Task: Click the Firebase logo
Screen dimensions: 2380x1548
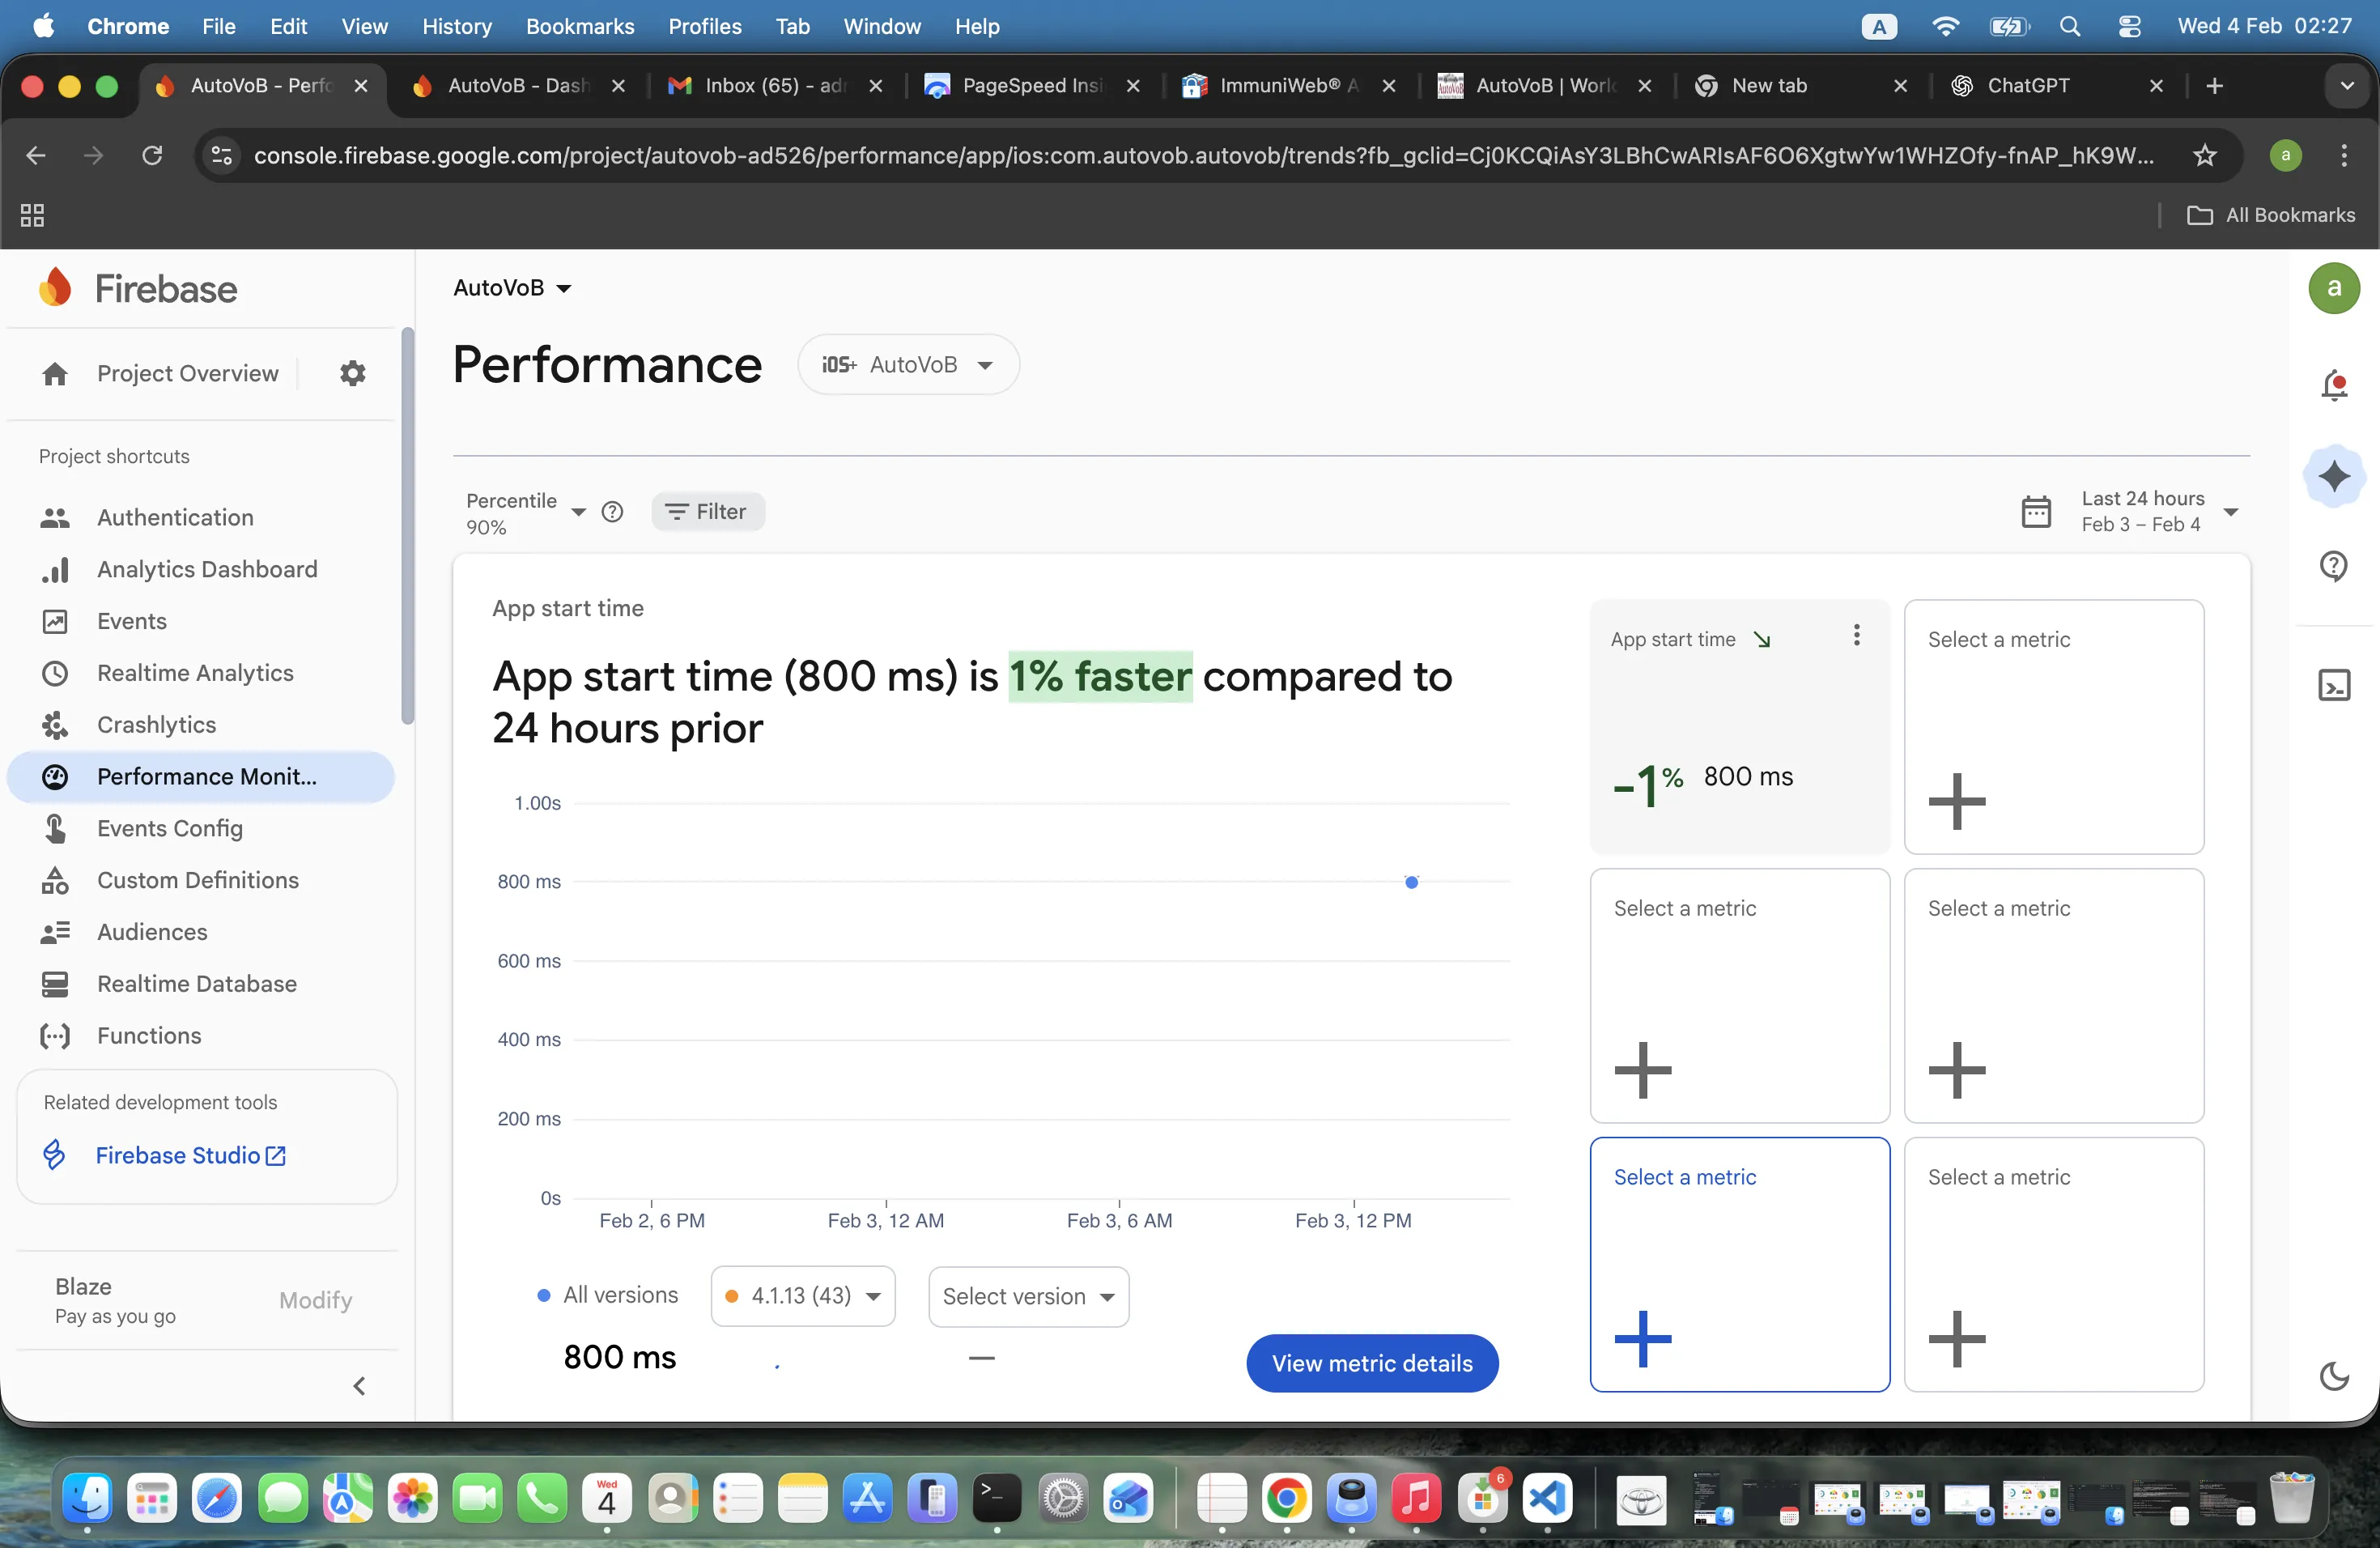Action: [x=138, y=288]
